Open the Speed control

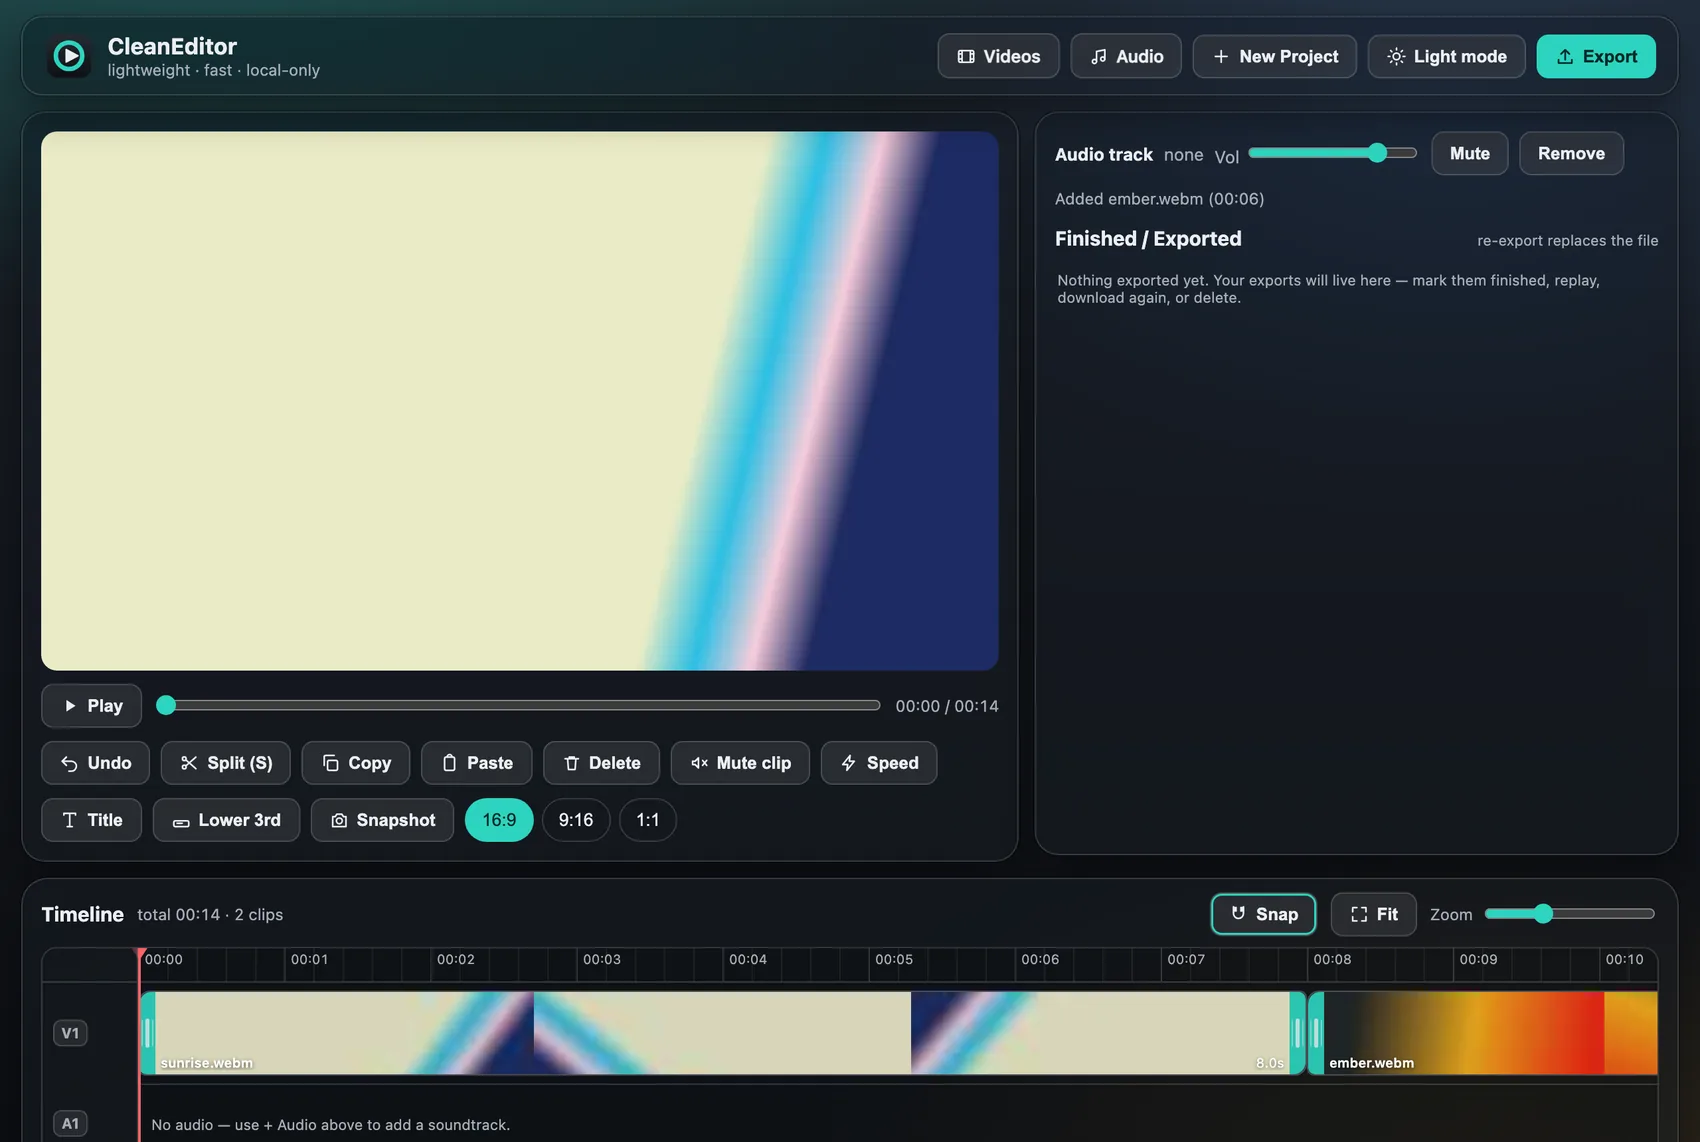(x=879, y=763)
